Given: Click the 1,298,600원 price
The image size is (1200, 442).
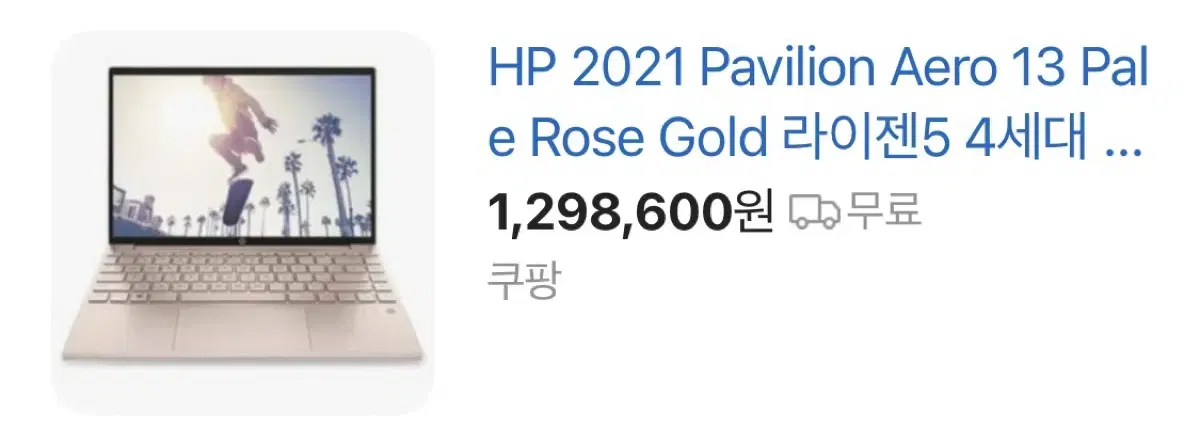Looking at the screenshot, I should coord(631,212).
